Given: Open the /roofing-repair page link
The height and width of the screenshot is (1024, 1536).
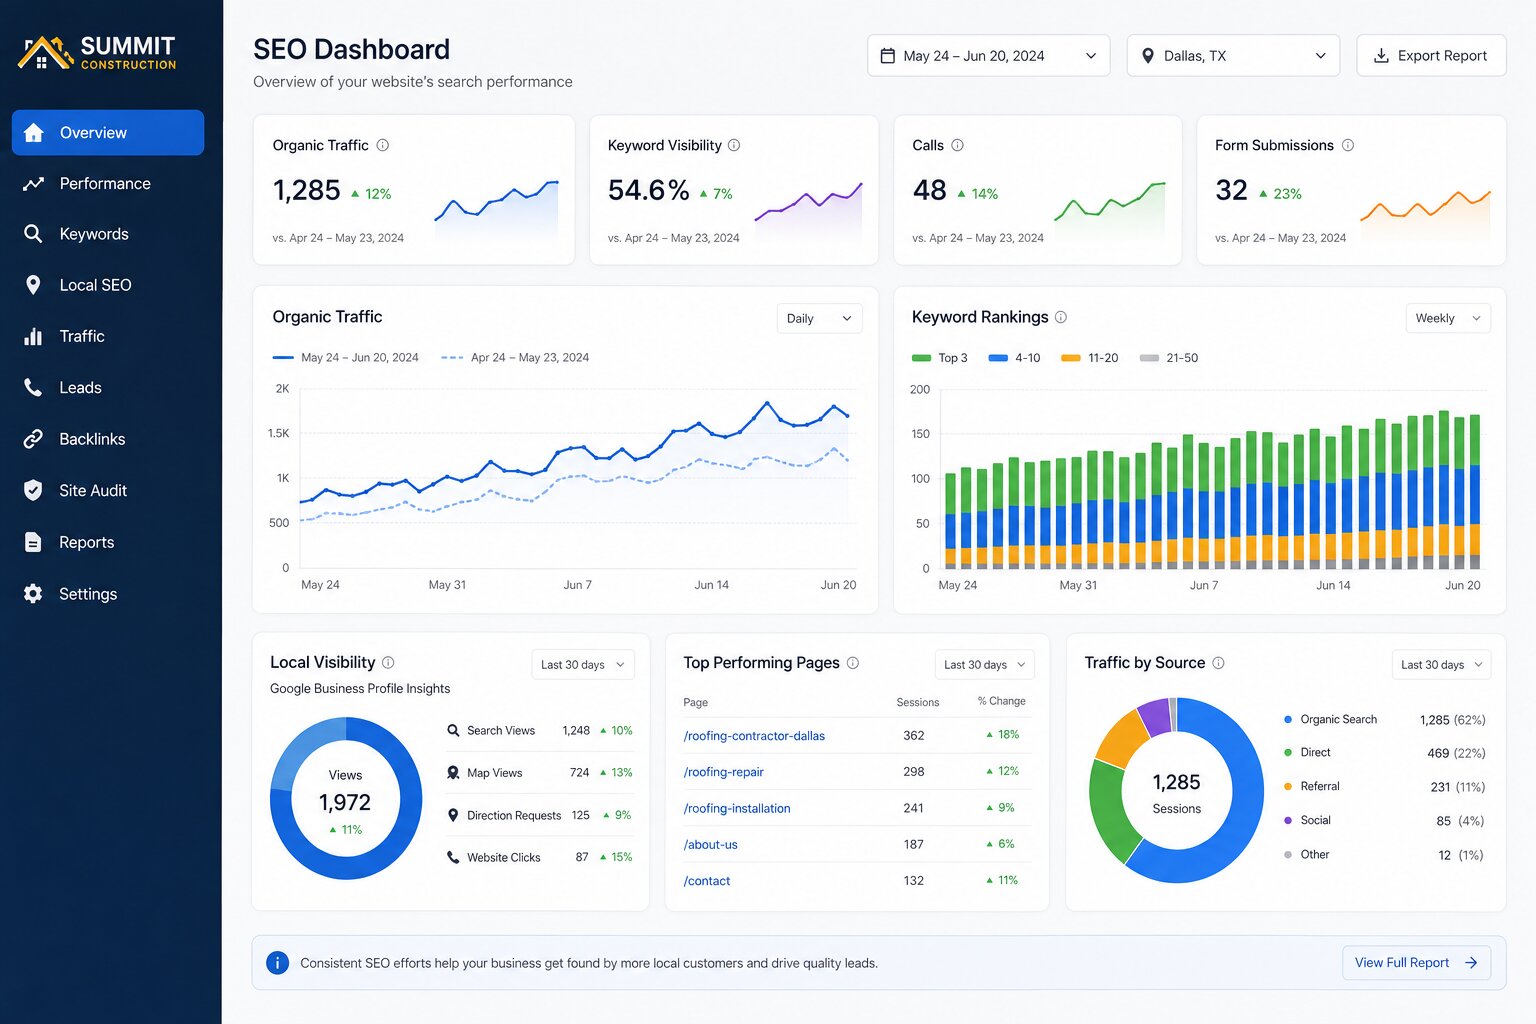Looking at the screenshot, I should click(x=723, y=772).
